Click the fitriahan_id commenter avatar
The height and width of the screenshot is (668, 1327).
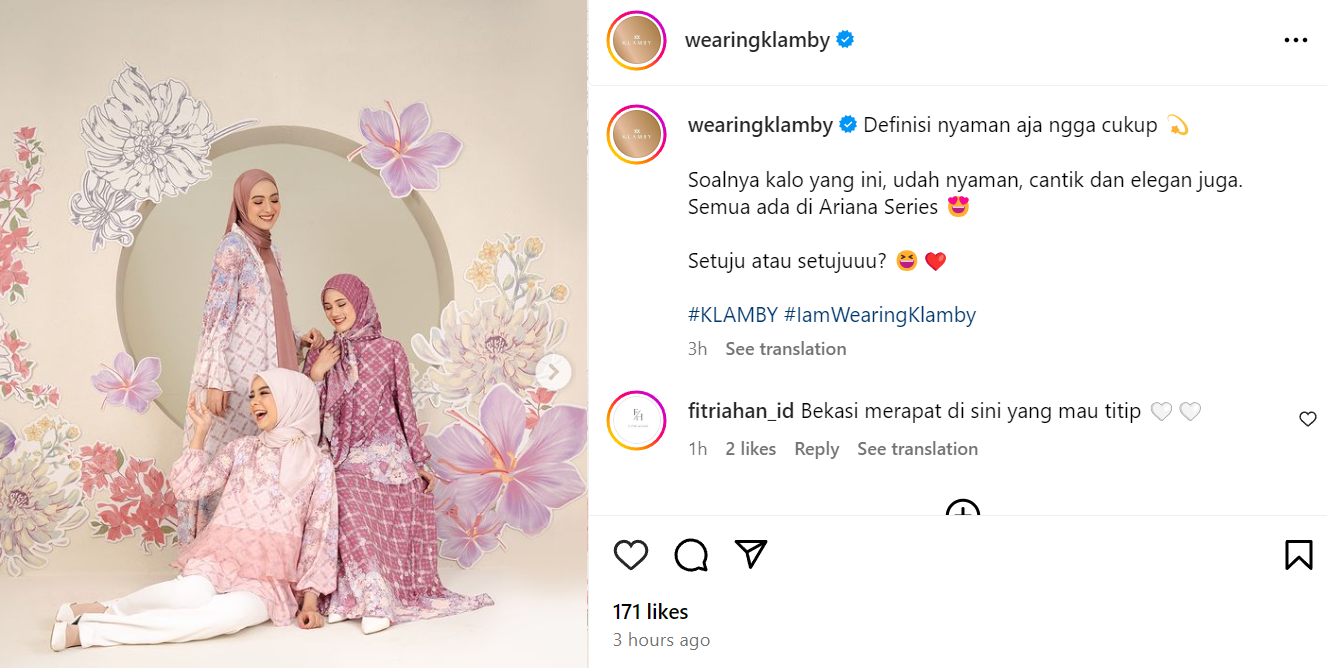tap(636, 420)
